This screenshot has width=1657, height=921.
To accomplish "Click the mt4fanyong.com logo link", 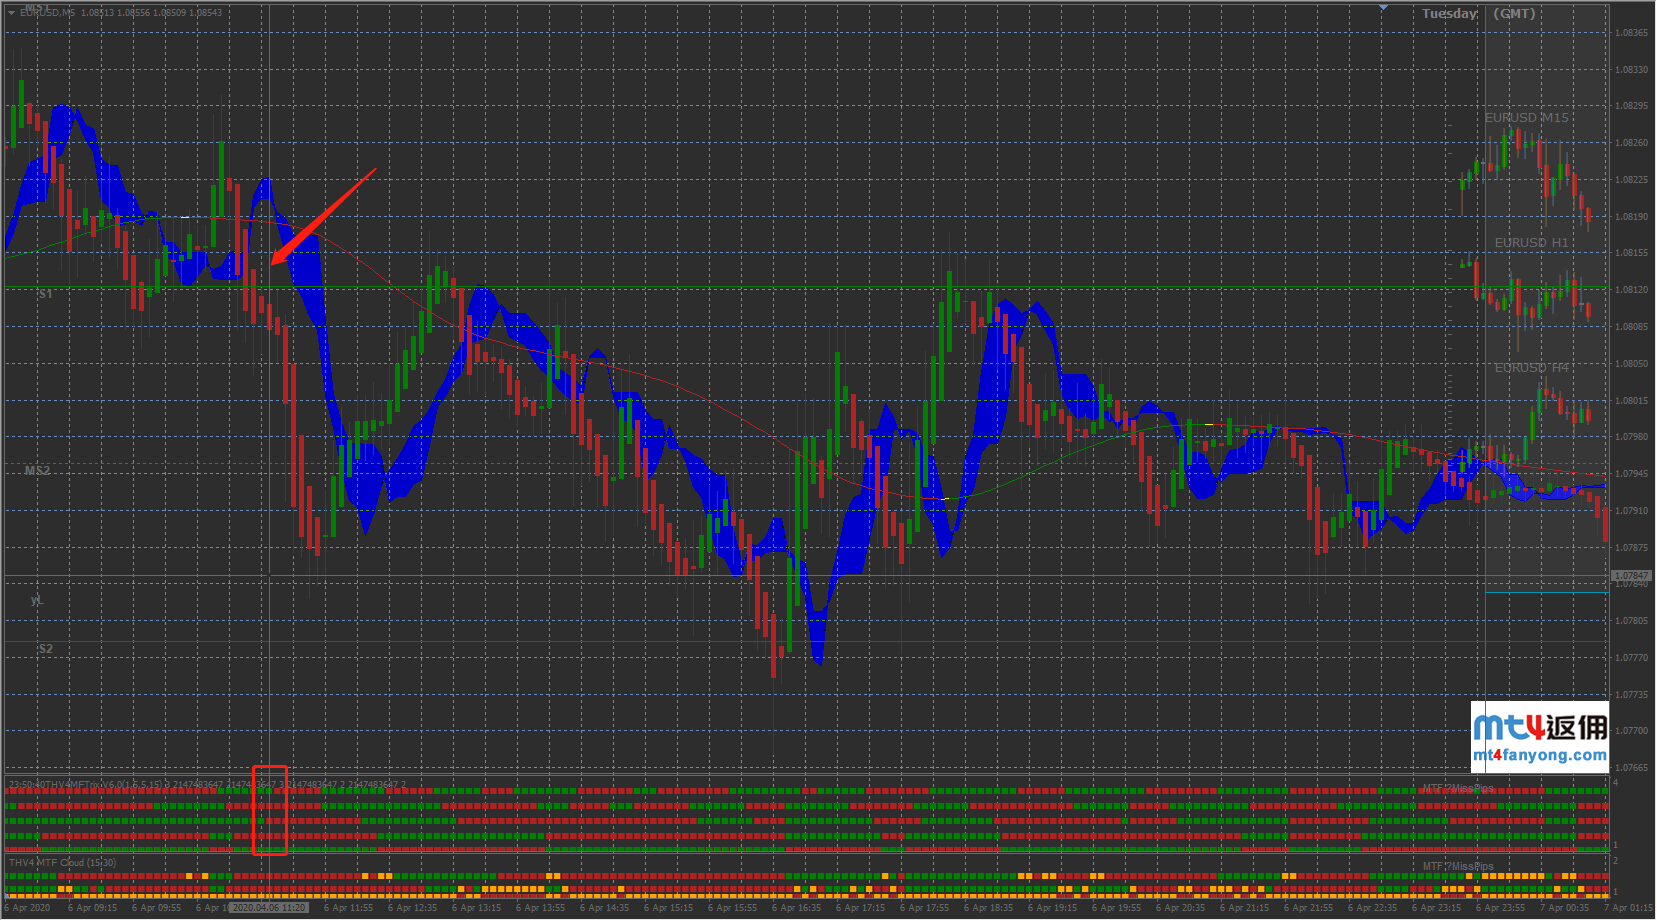I will [x=1539, y=737].
